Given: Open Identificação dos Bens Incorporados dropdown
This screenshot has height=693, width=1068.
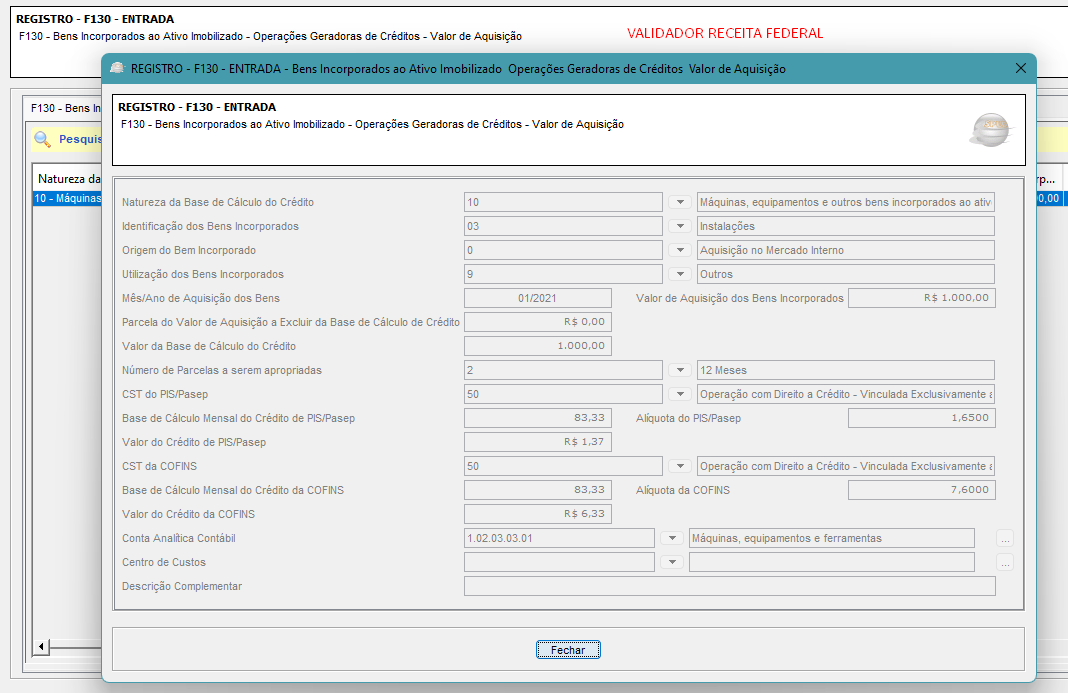Looking at the screenshot, I should pos(680,226).
